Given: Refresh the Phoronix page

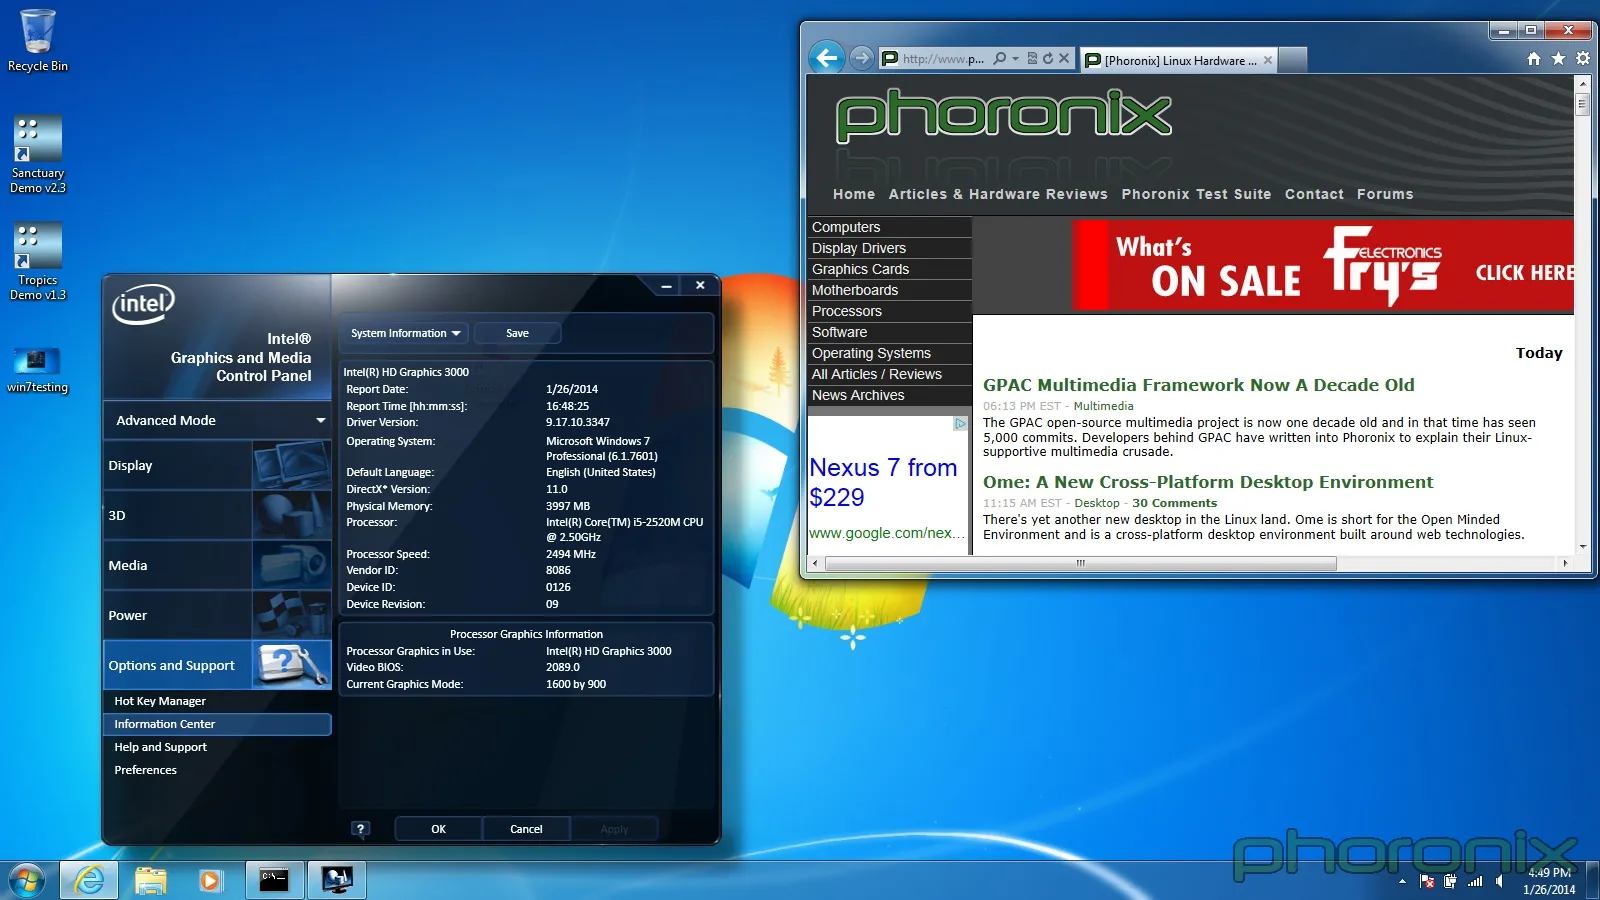Looking at the screenshot, I should coord(1048,59).
